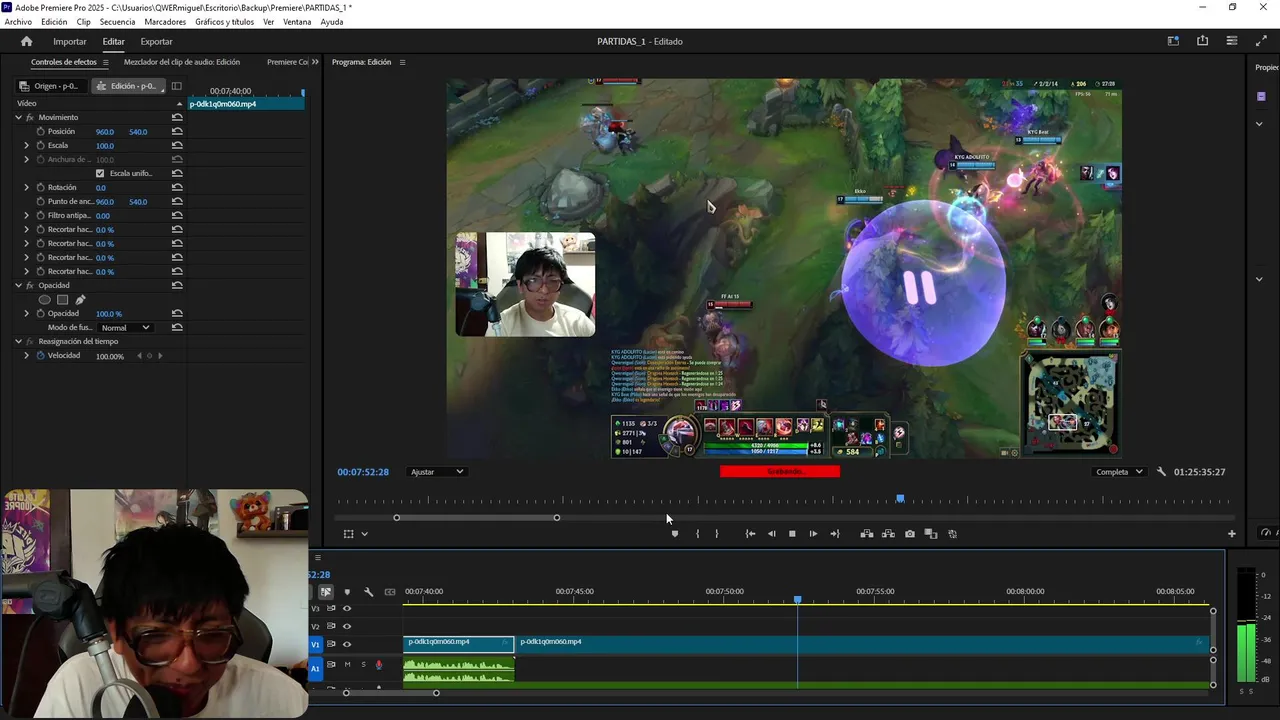Open the Modo de fusión Normal dropdown

[x=125, y=327]
